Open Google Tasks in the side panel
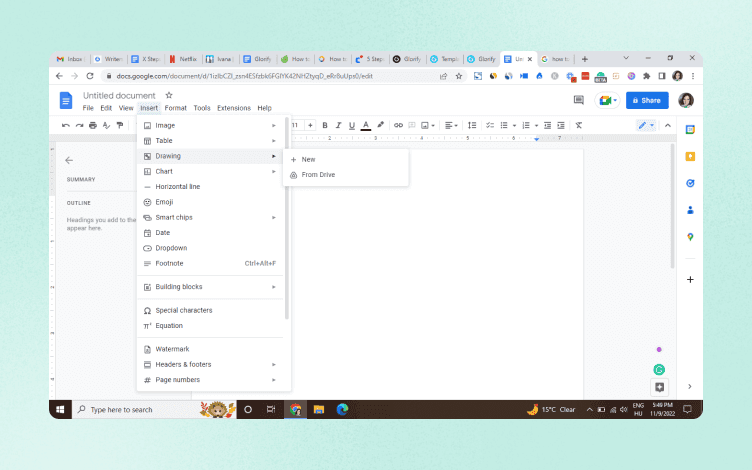The image size is (752, 470). (x=690, y=184)
